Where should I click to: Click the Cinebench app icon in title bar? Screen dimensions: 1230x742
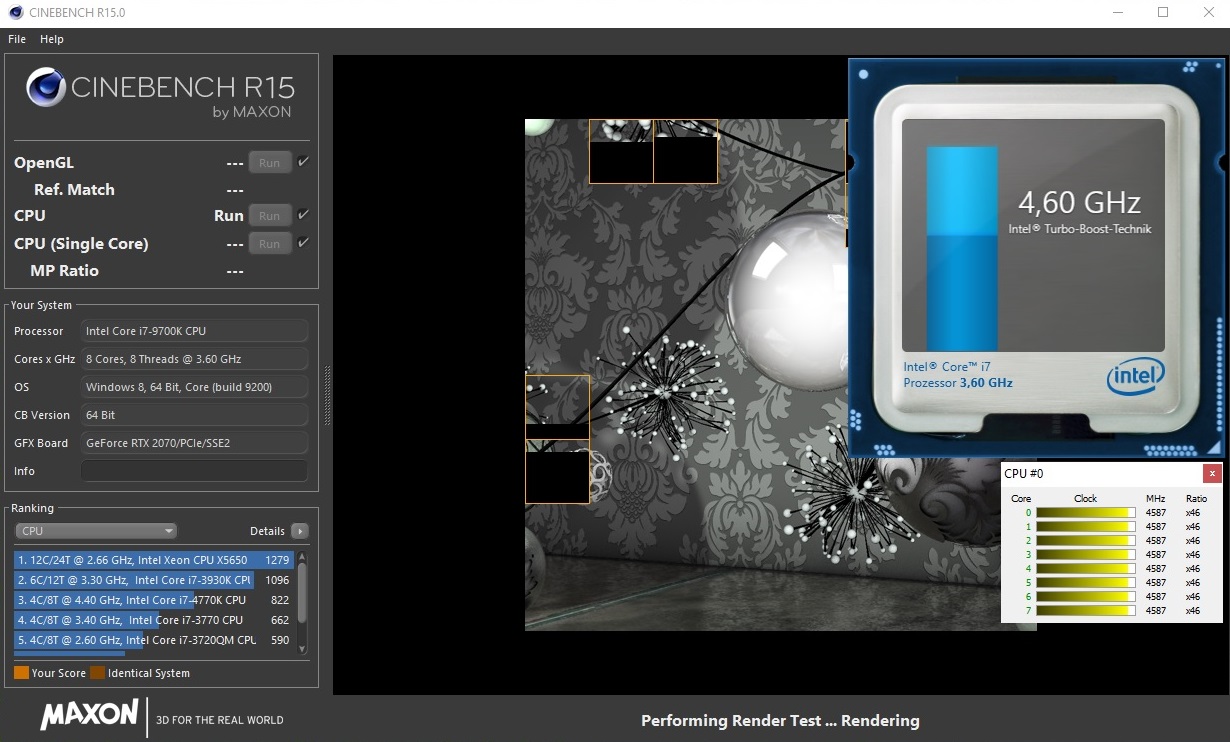13,13
